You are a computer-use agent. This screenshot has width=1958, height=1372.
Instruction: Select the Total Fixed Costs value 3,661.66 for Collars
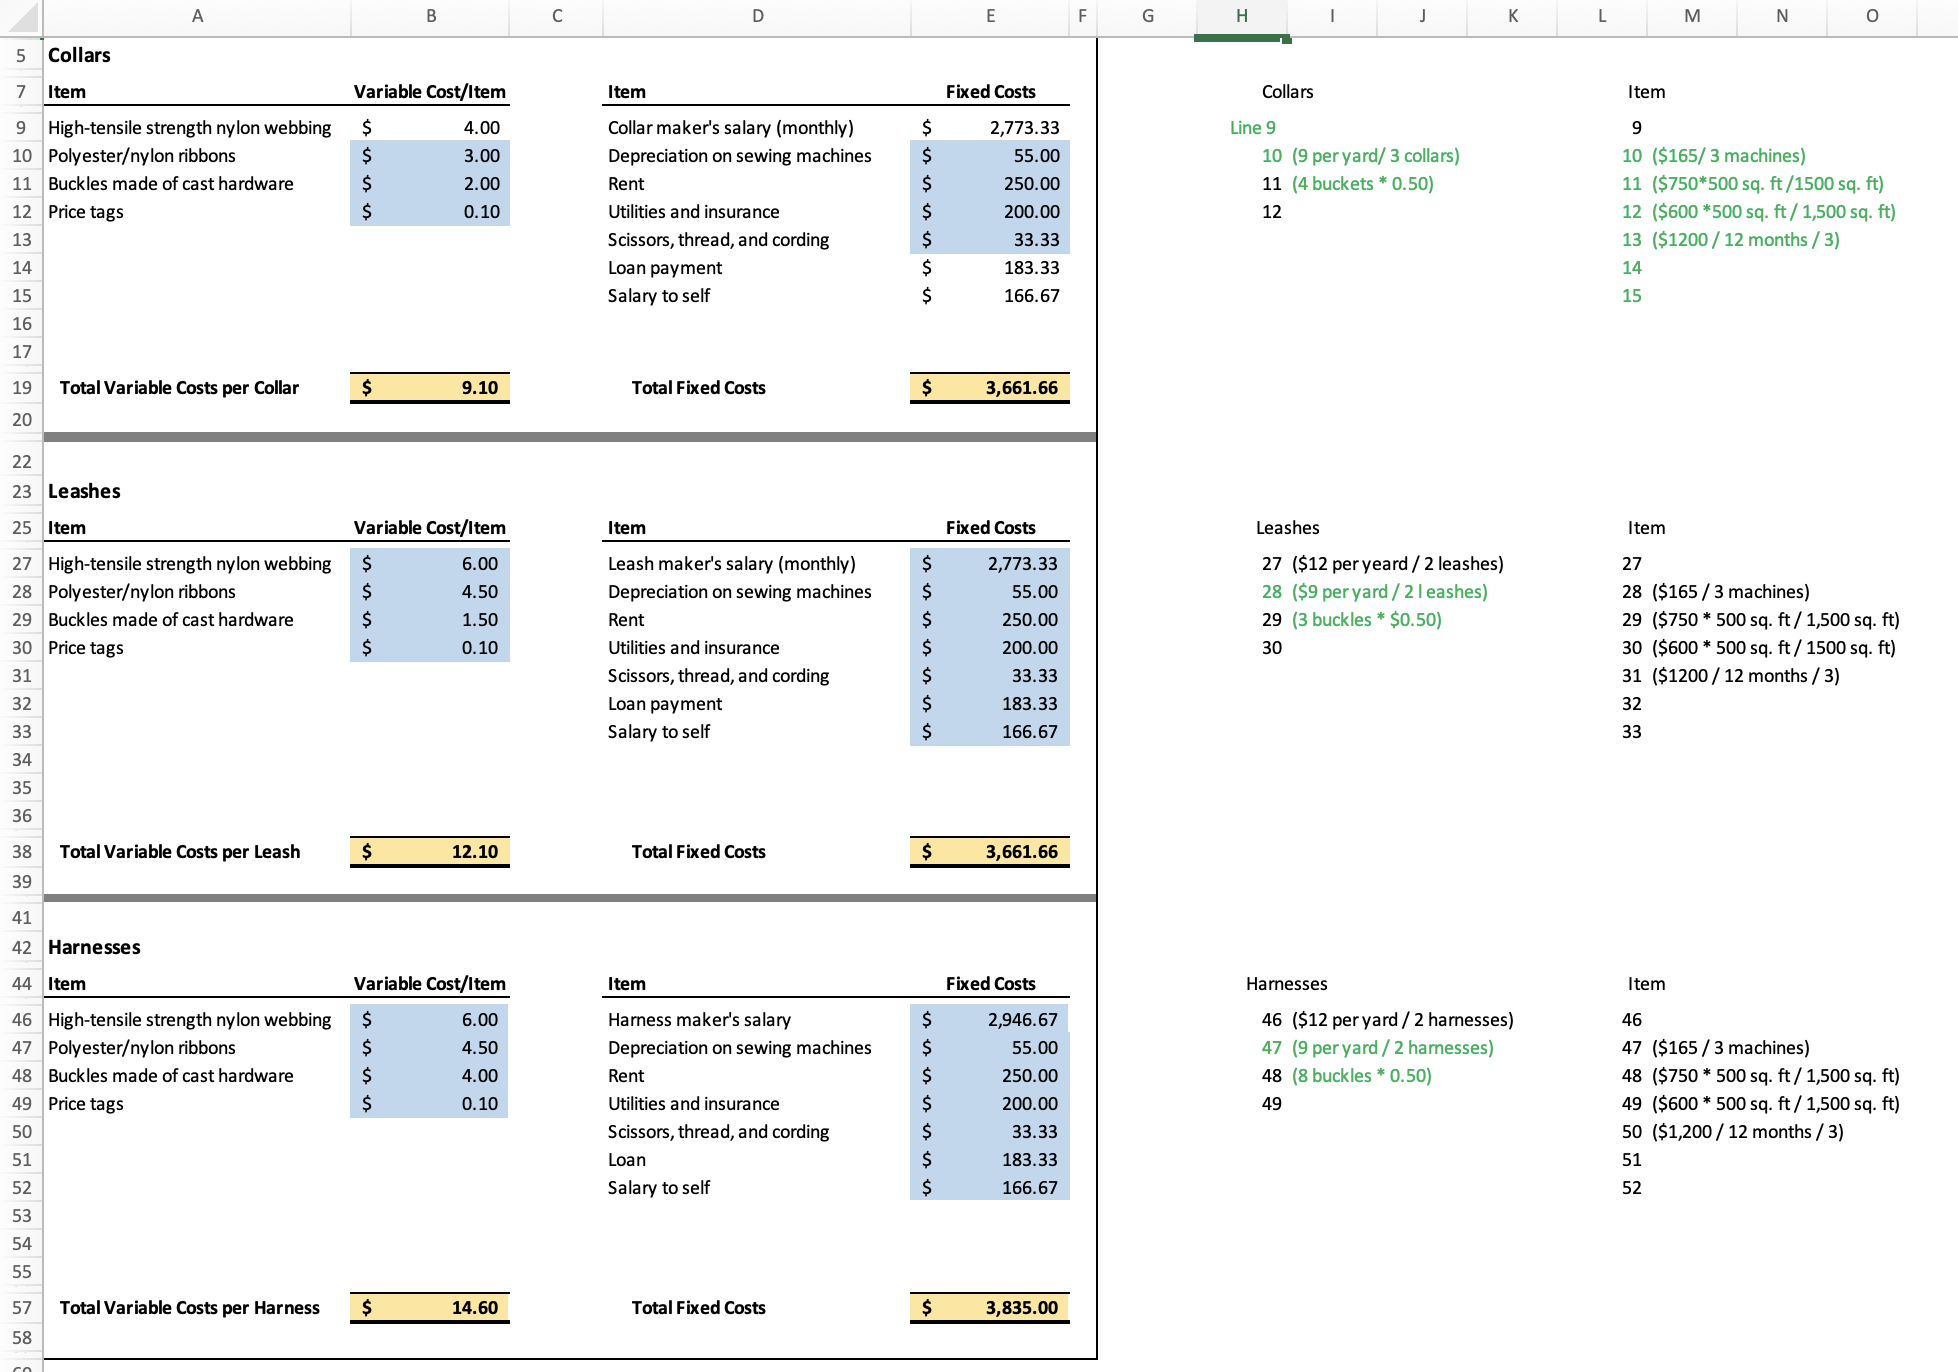990,388
